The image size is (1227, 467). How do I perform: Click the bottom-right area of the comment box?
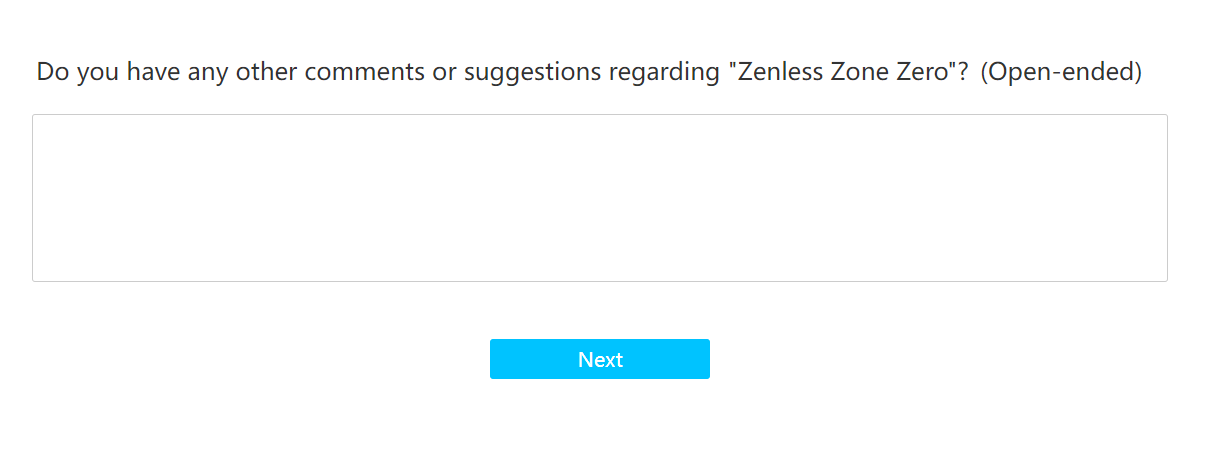[1158, 273]
